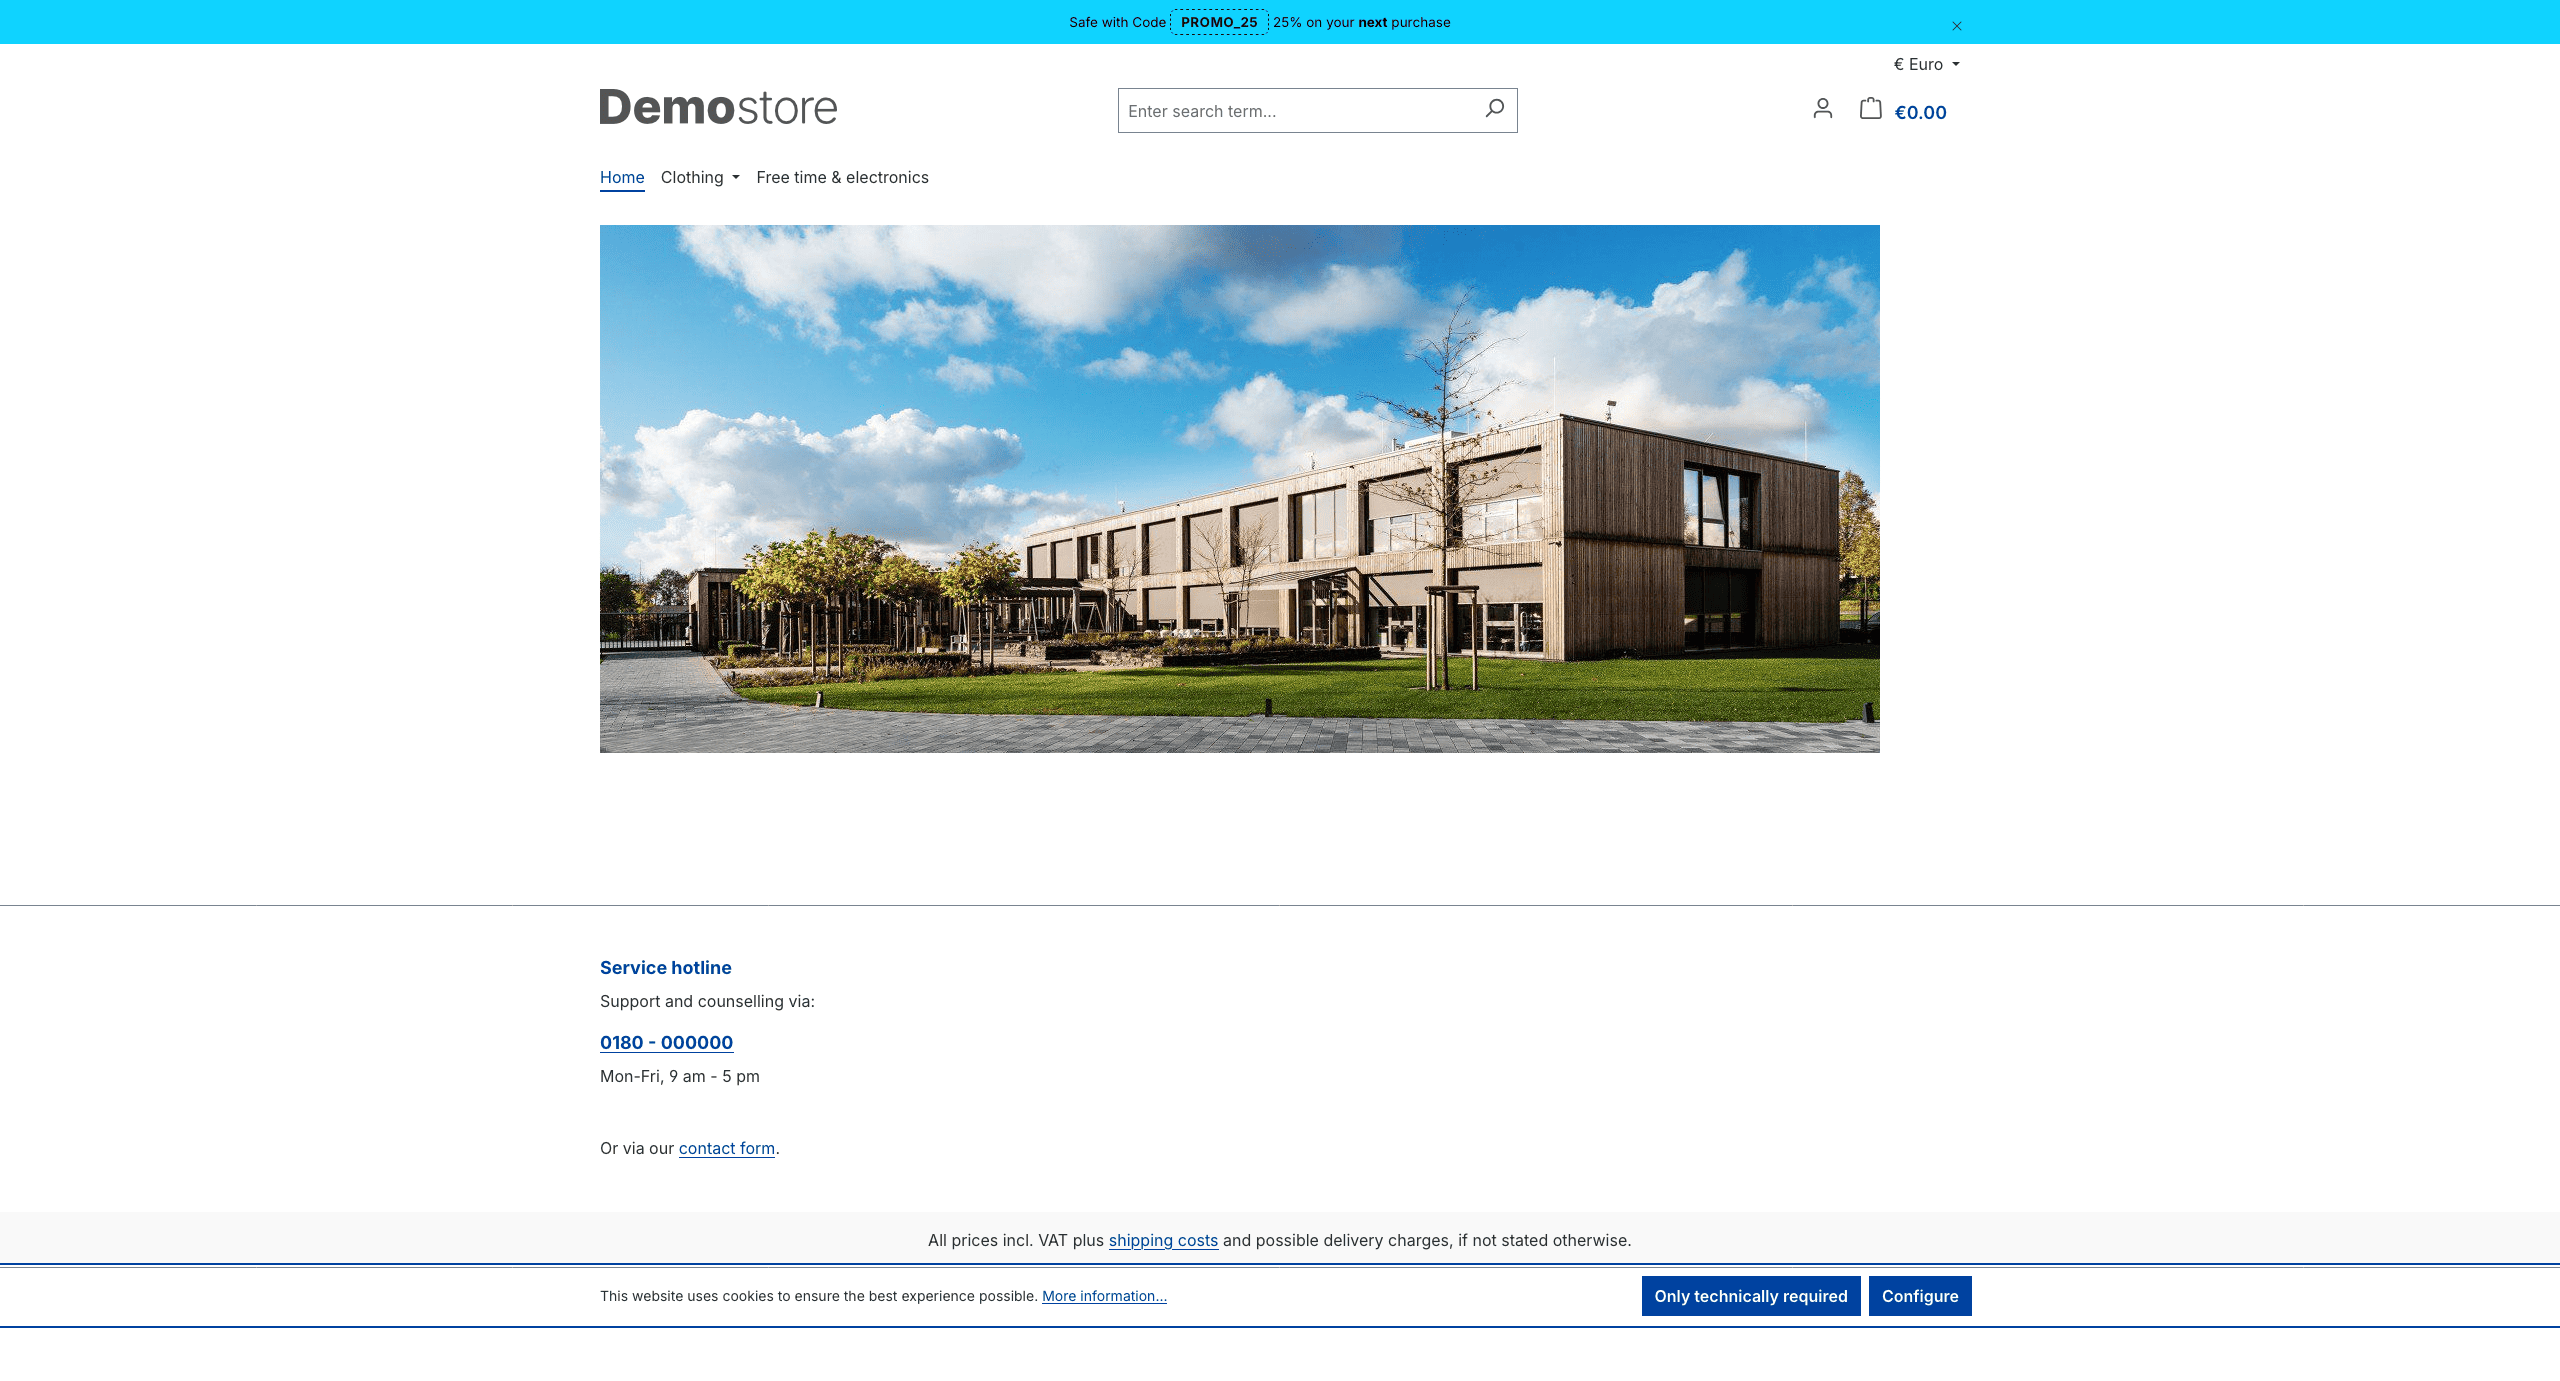Open the shopping cart bag icon

point(1870,108)
